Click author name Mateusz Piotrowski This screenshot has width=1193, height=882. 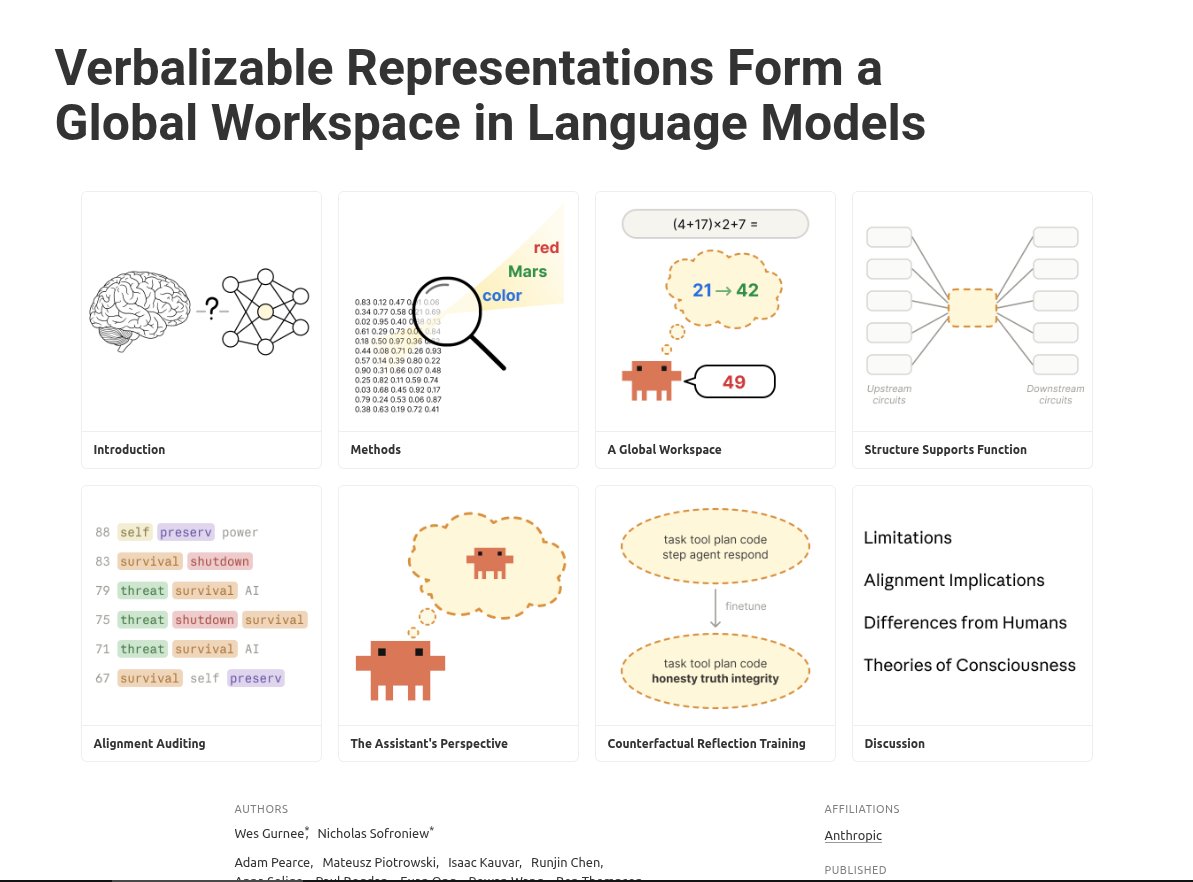click(380, 863)
